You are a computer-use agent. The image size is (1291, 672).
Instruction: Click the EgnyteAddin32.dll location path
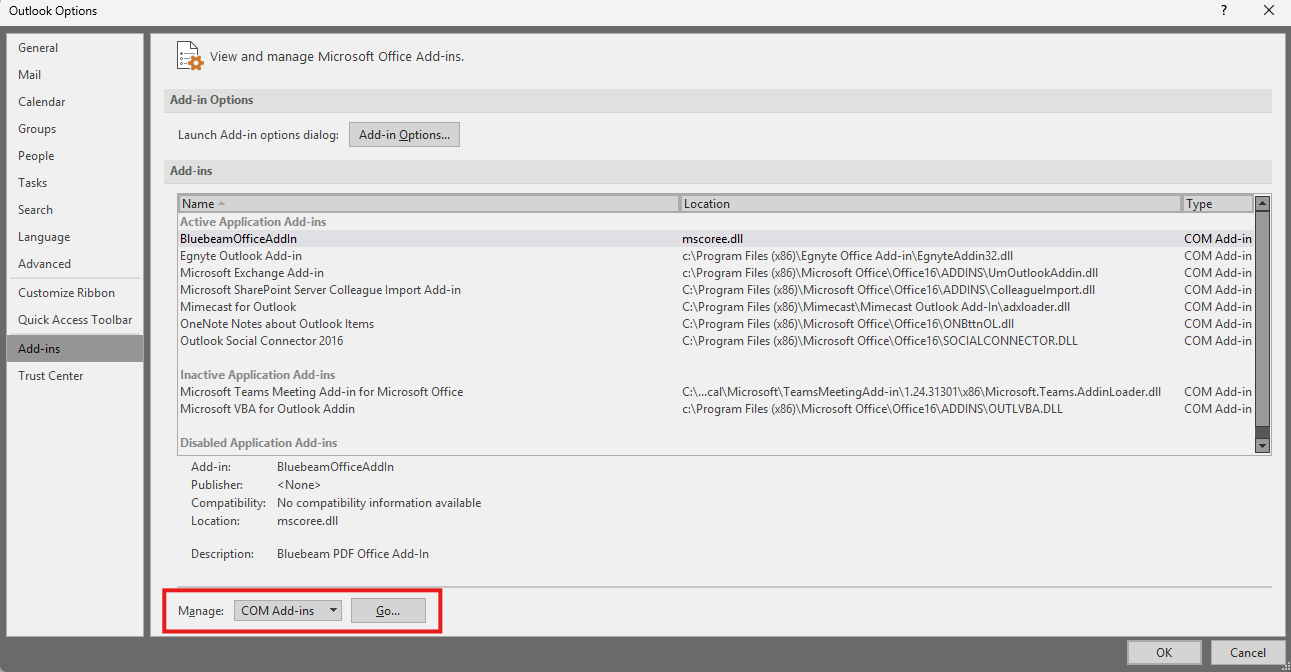point(848,256)
